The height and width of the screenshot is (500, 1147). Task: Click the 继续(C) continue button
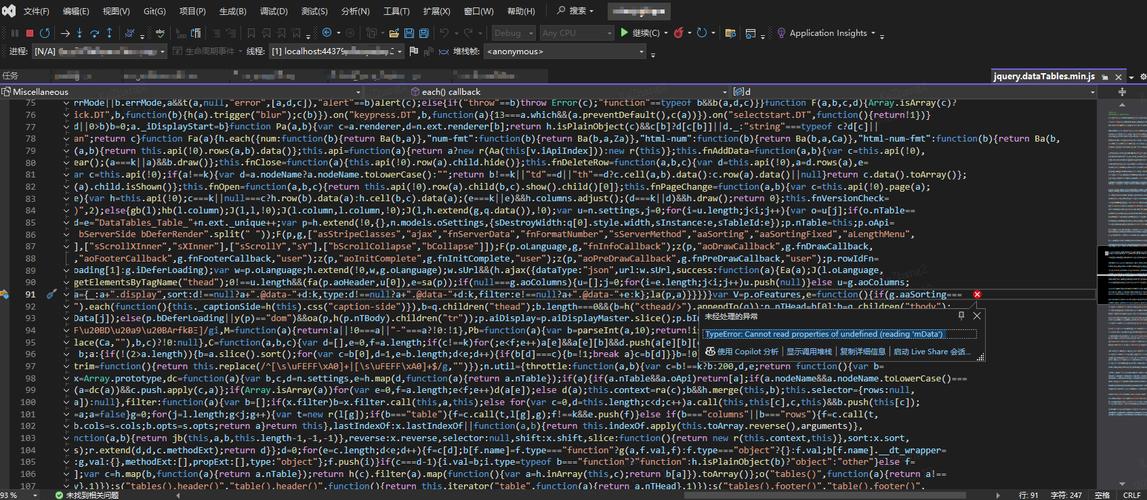639,33
